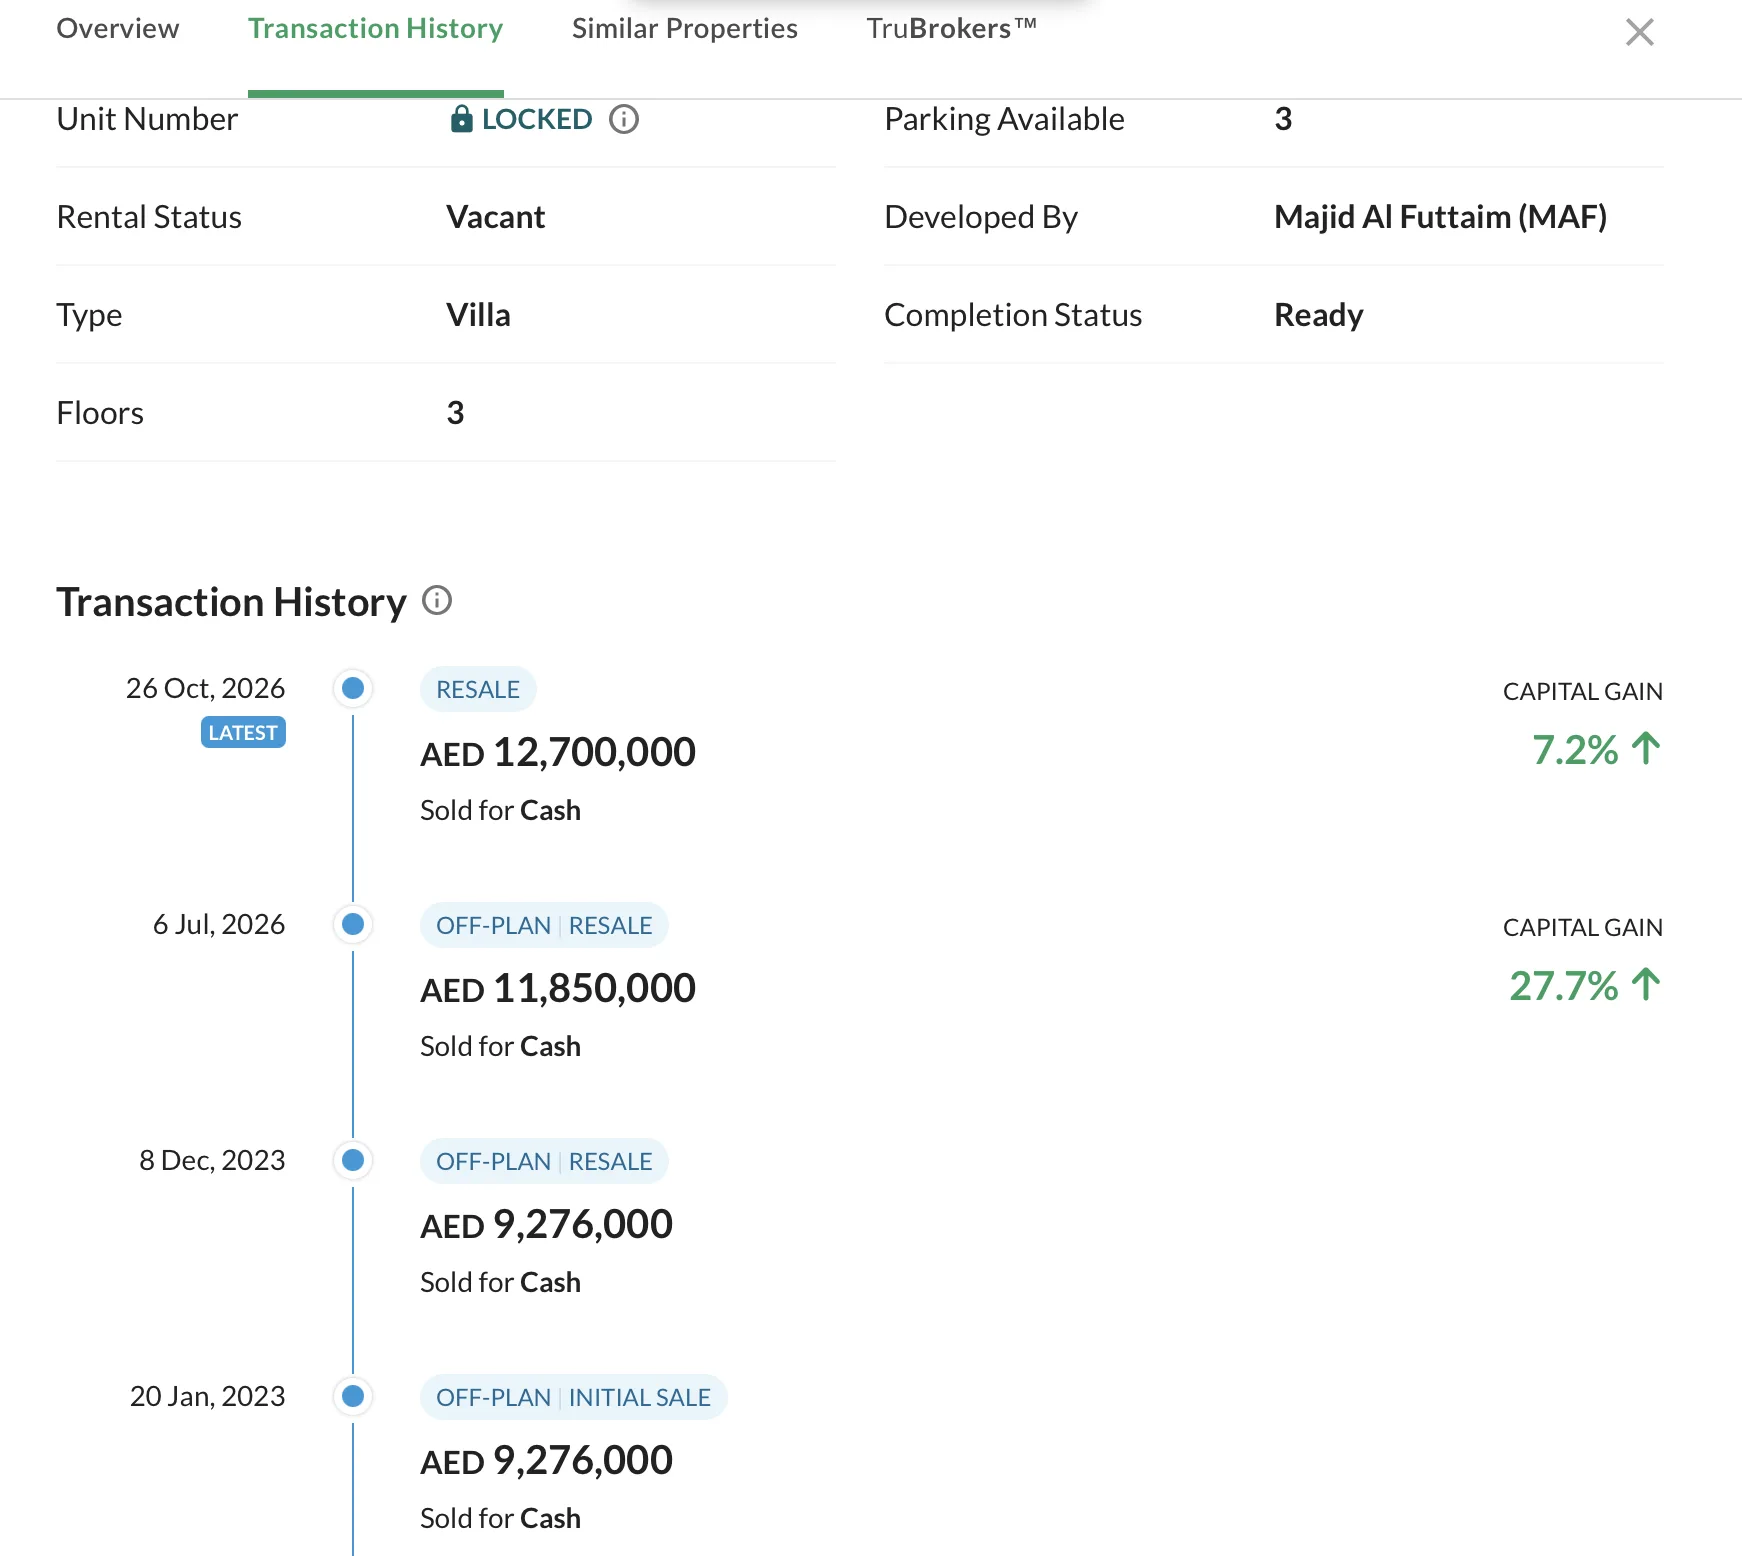Viewport: 1742px width, 1556px height.
Task: Switch to Similar Properties tab
Action: [x=684, y=28]
